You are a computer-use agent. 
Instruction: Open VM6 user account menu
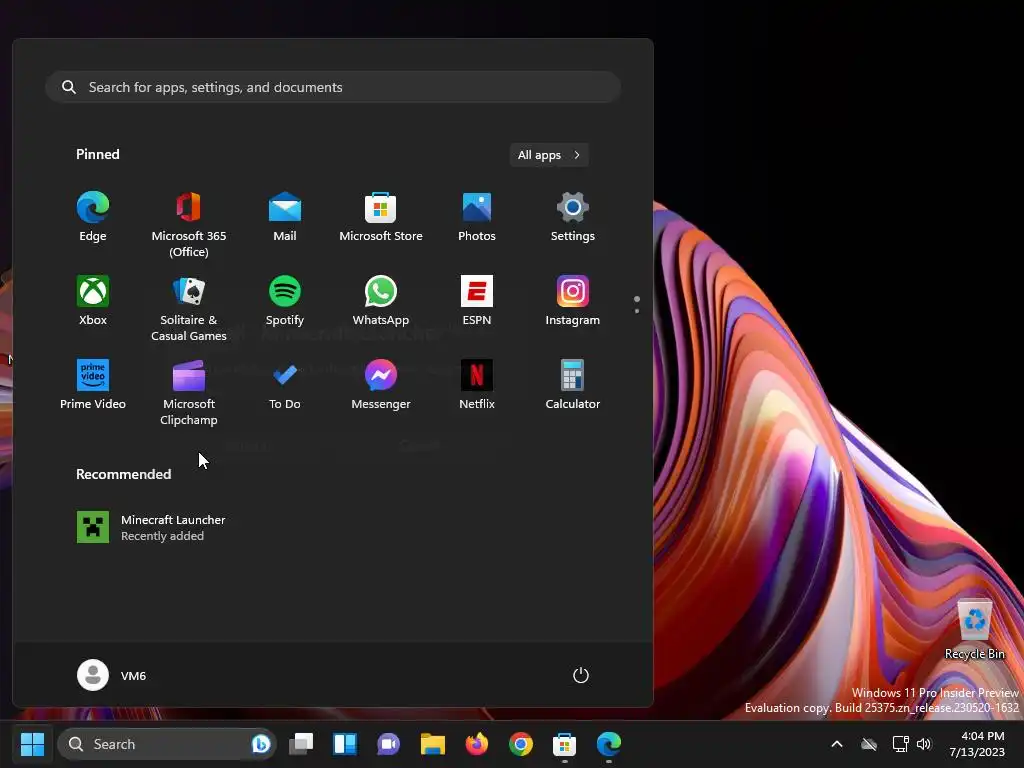112,675
